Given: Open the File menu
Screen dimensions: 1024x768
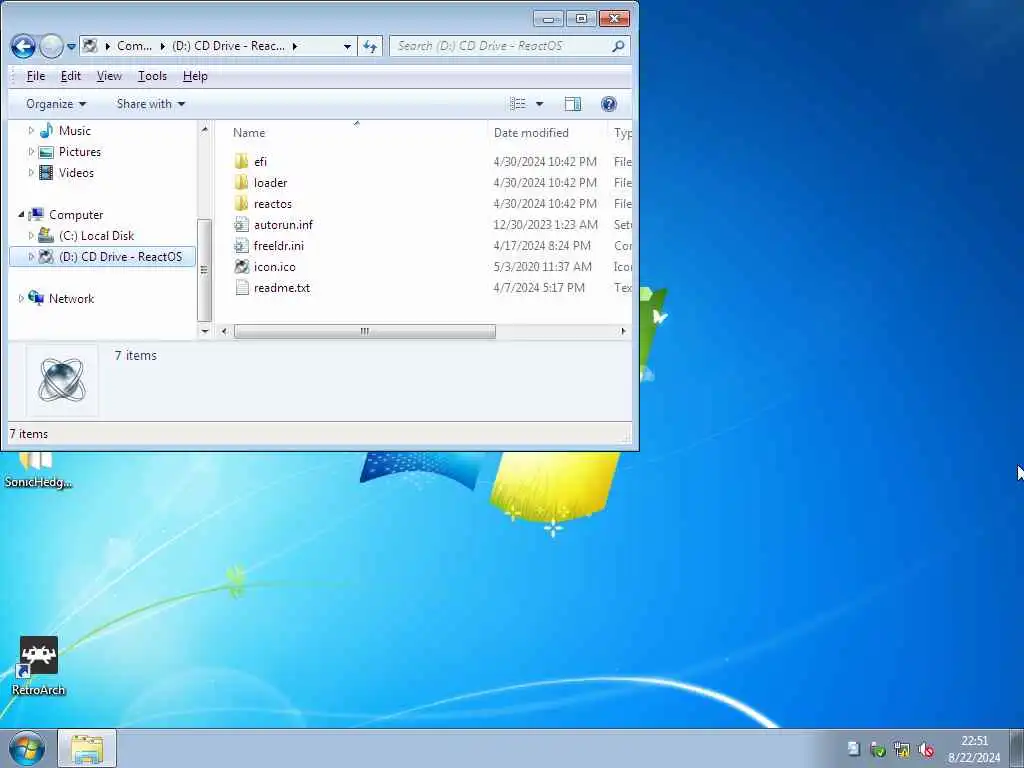Looking at the screenshot, I should (x=35, y=76).
